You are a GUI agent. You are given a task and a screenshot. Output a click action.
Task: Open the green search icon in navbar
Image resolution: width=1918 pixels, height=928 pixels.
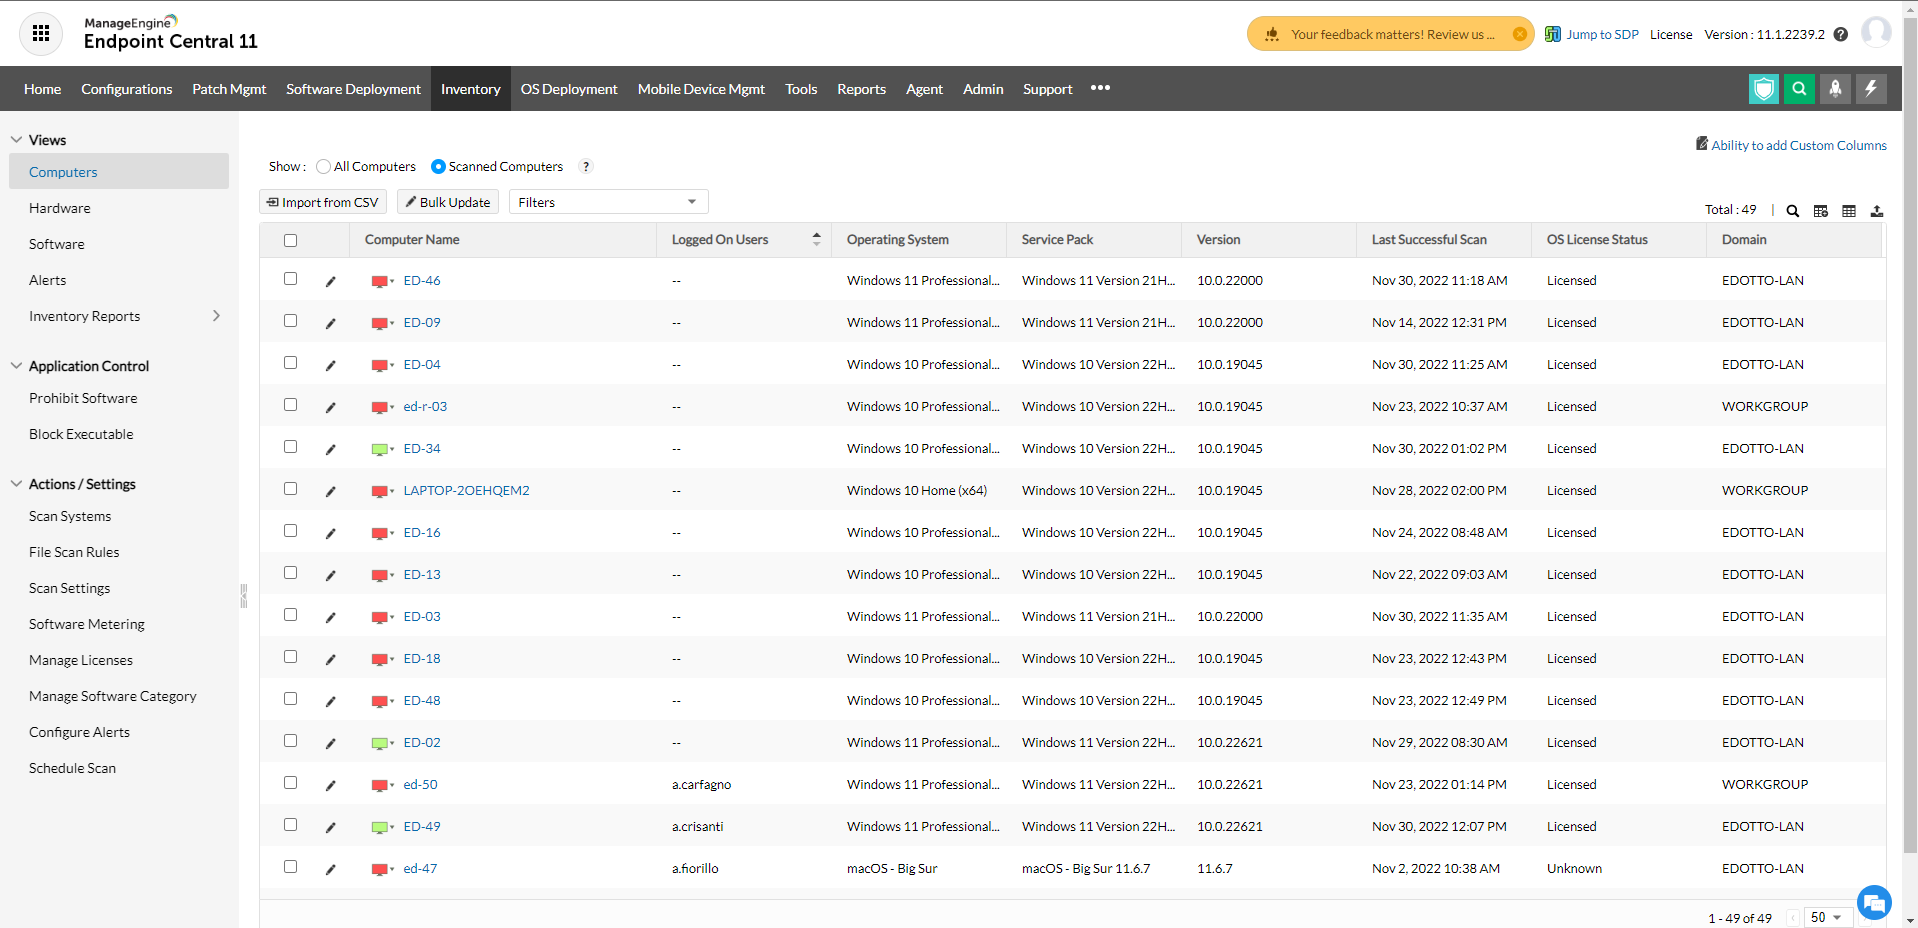point(1799,89)
